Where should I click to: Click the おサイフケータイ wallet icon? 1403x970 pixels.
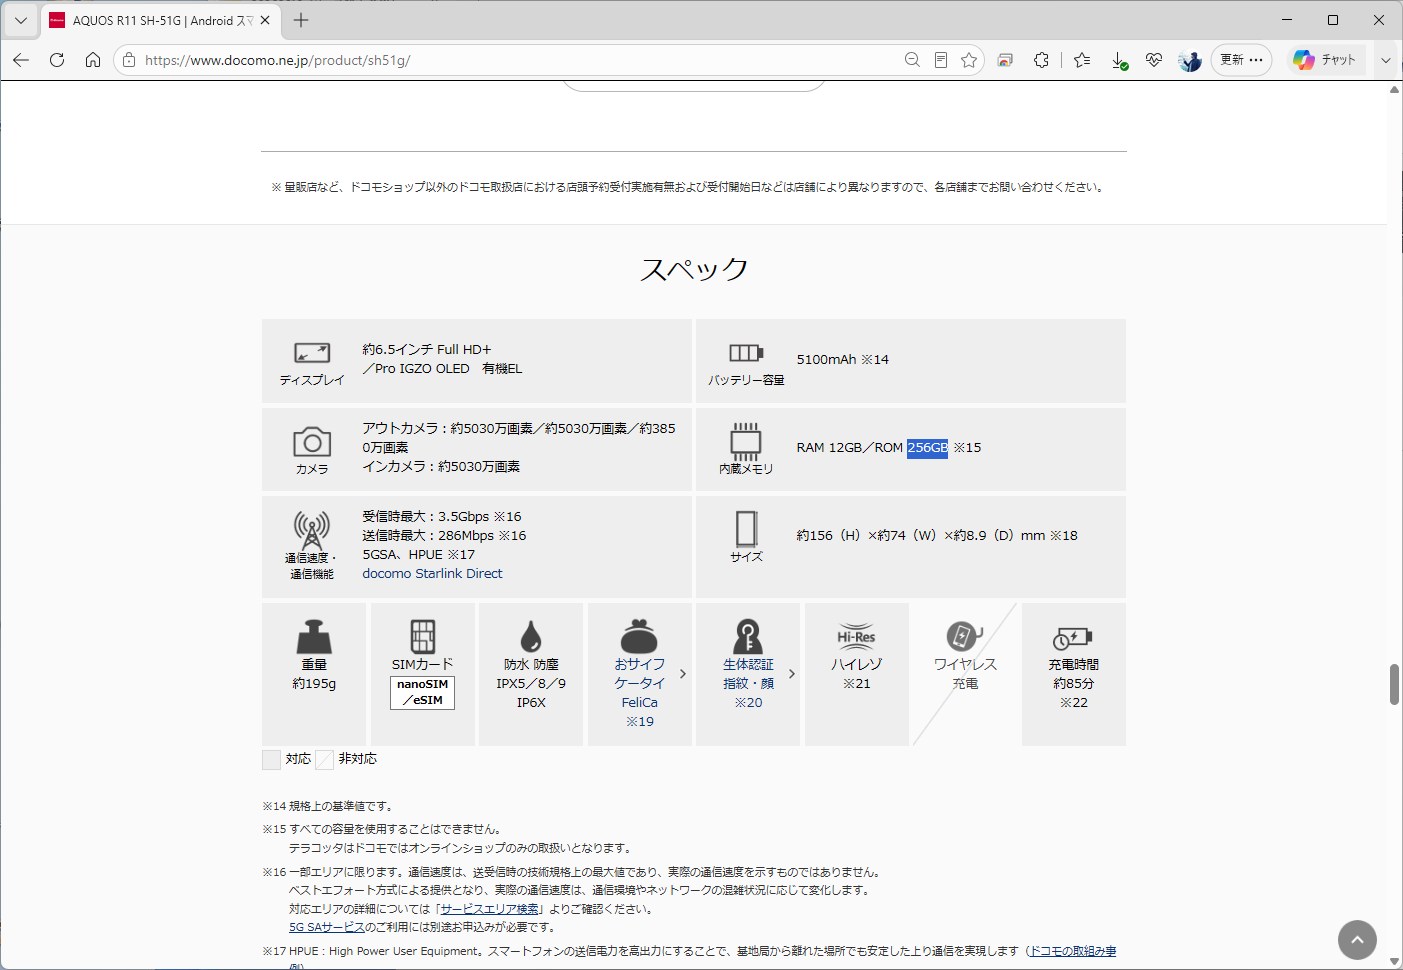640,636
